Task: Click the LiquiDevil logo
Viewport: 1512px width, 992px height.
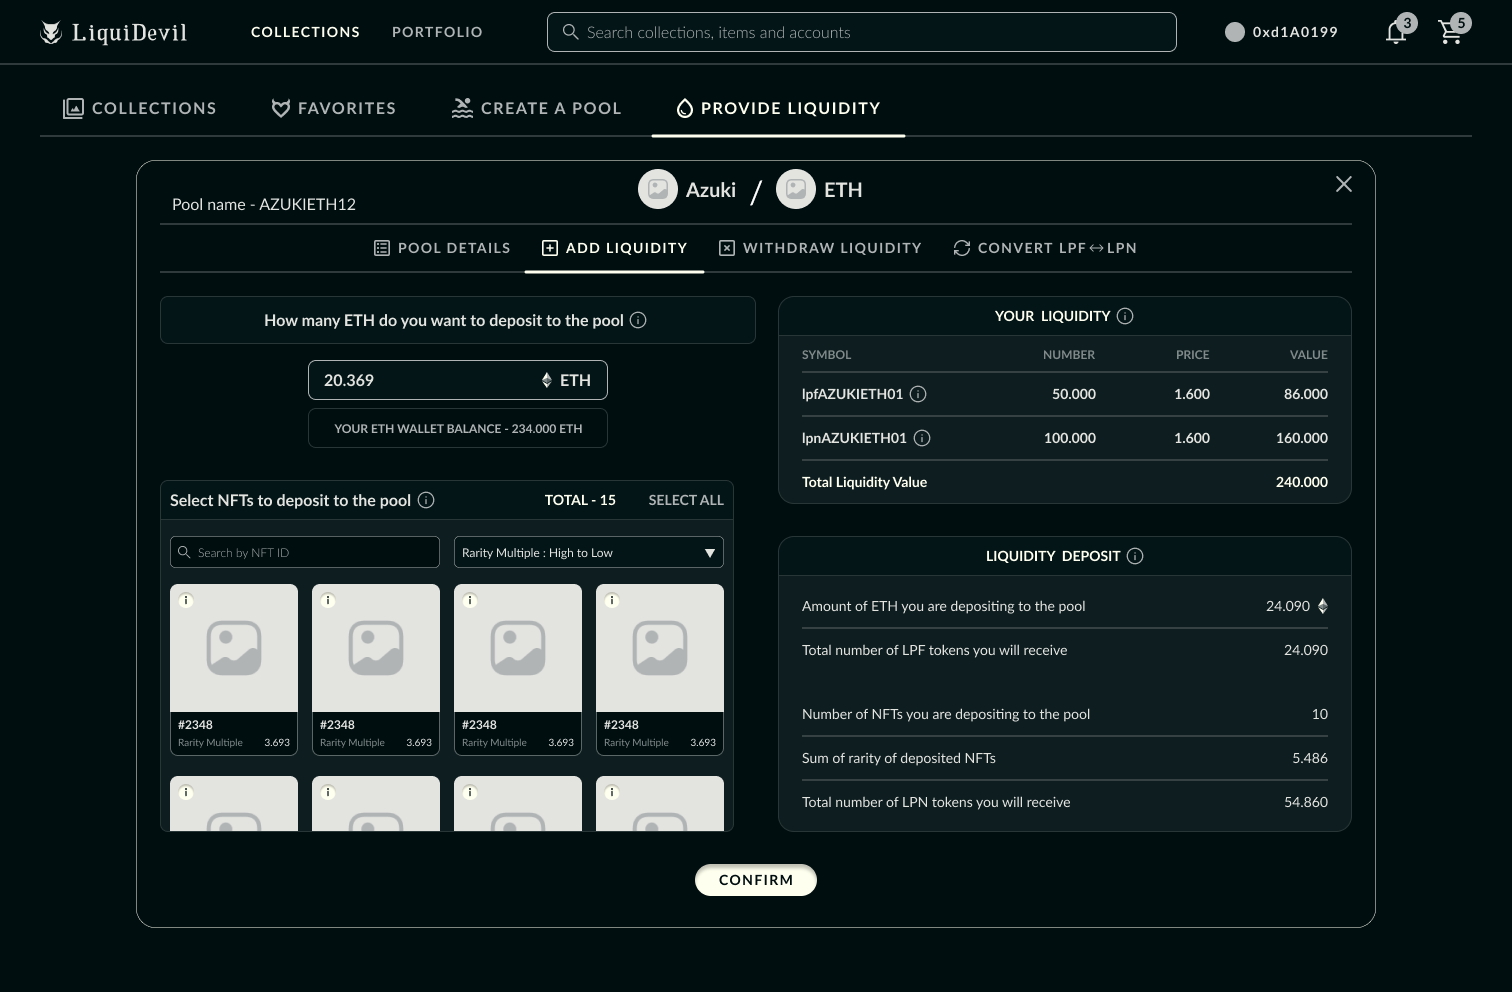Action: pos(113,32)
